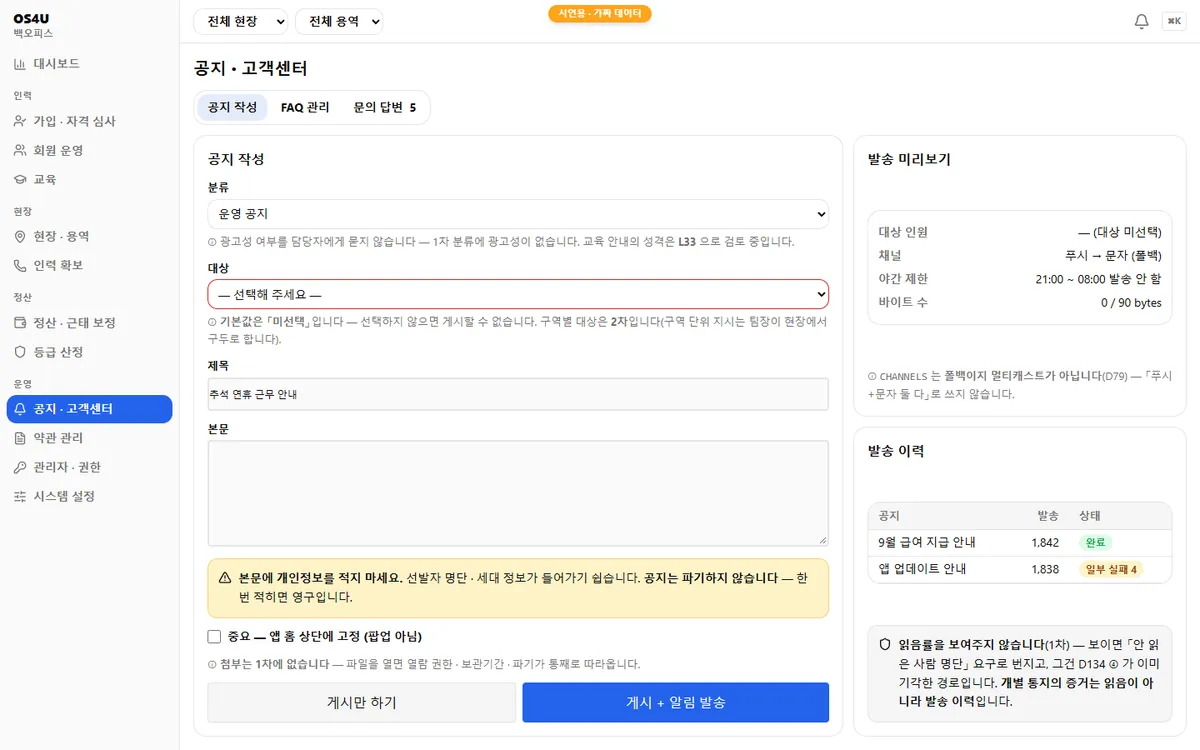This screenshot has width=1200, height=750.
Task: Click the 인력 확보 phone icon
Action: tap(20, 265)
